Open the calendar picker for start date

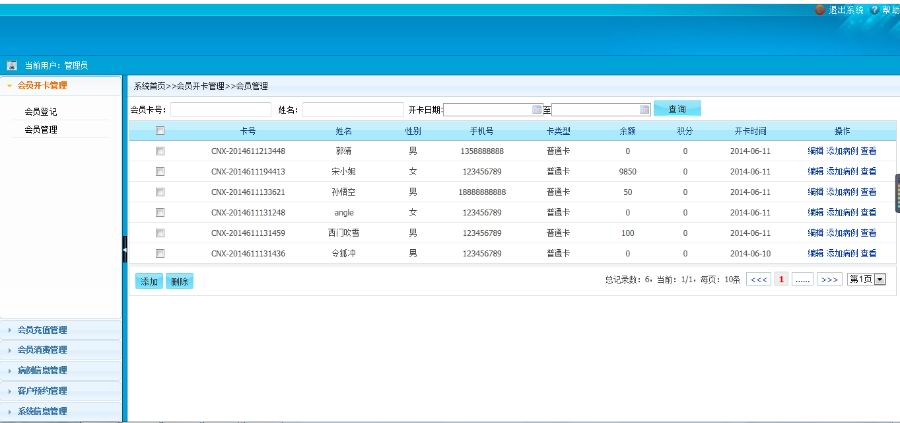[x=537, y=109]
